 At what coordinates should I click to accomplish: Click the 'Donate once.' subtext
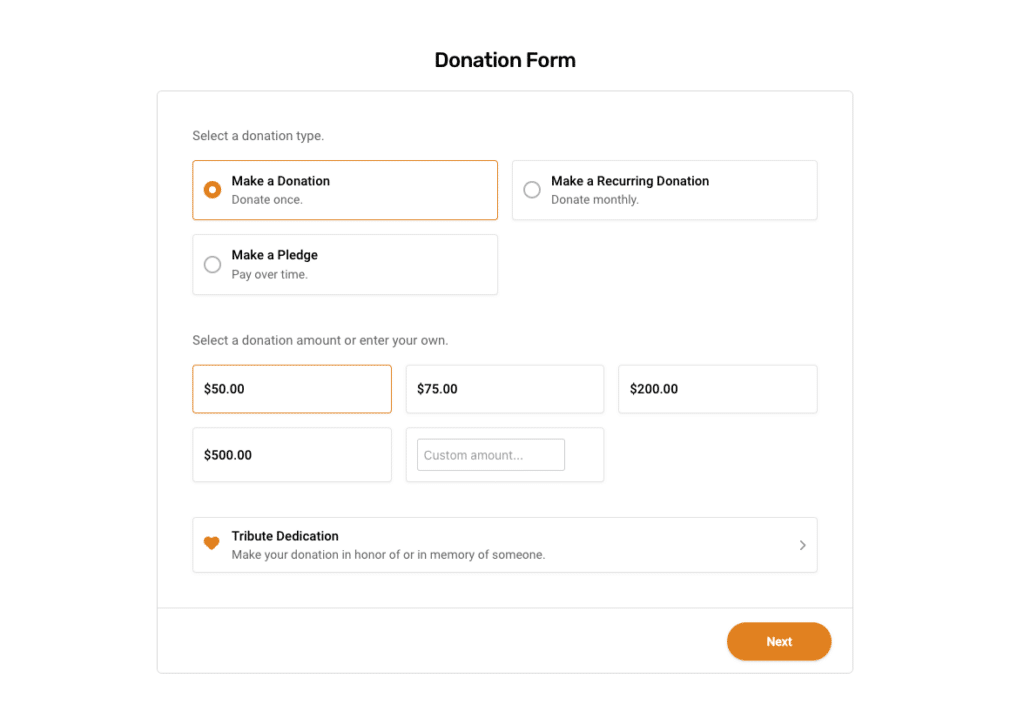(266, 200)
